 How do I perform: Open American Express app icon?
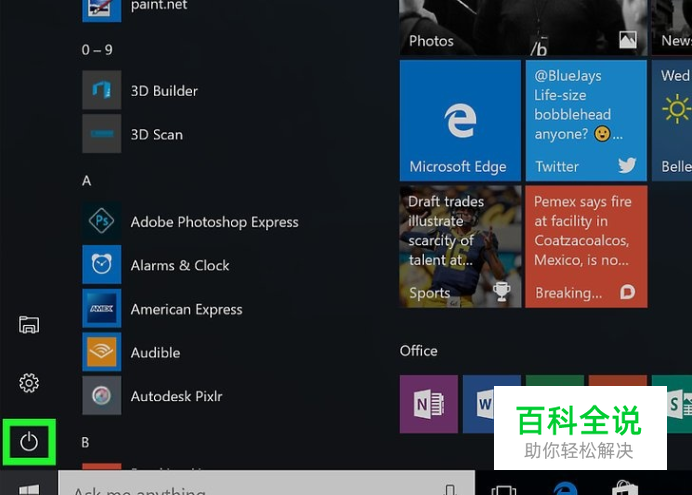(x=102, y=308)
